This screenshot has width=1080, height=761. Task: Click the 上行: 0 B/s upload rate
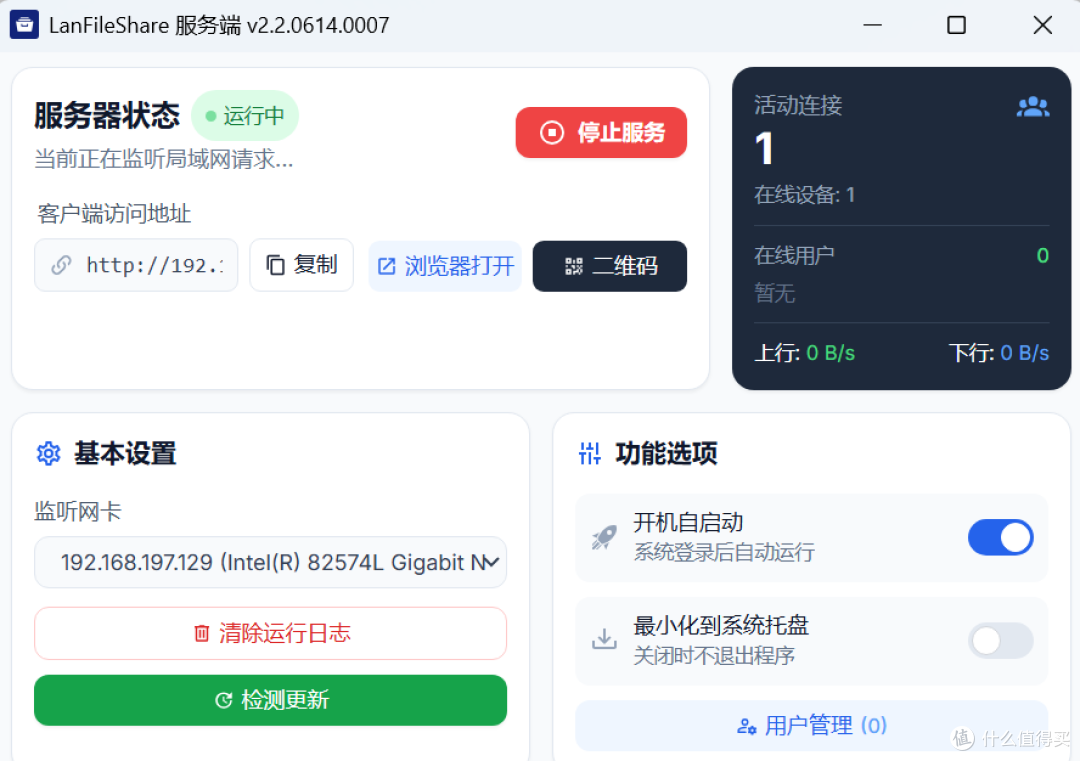click(x=804, y=353)
